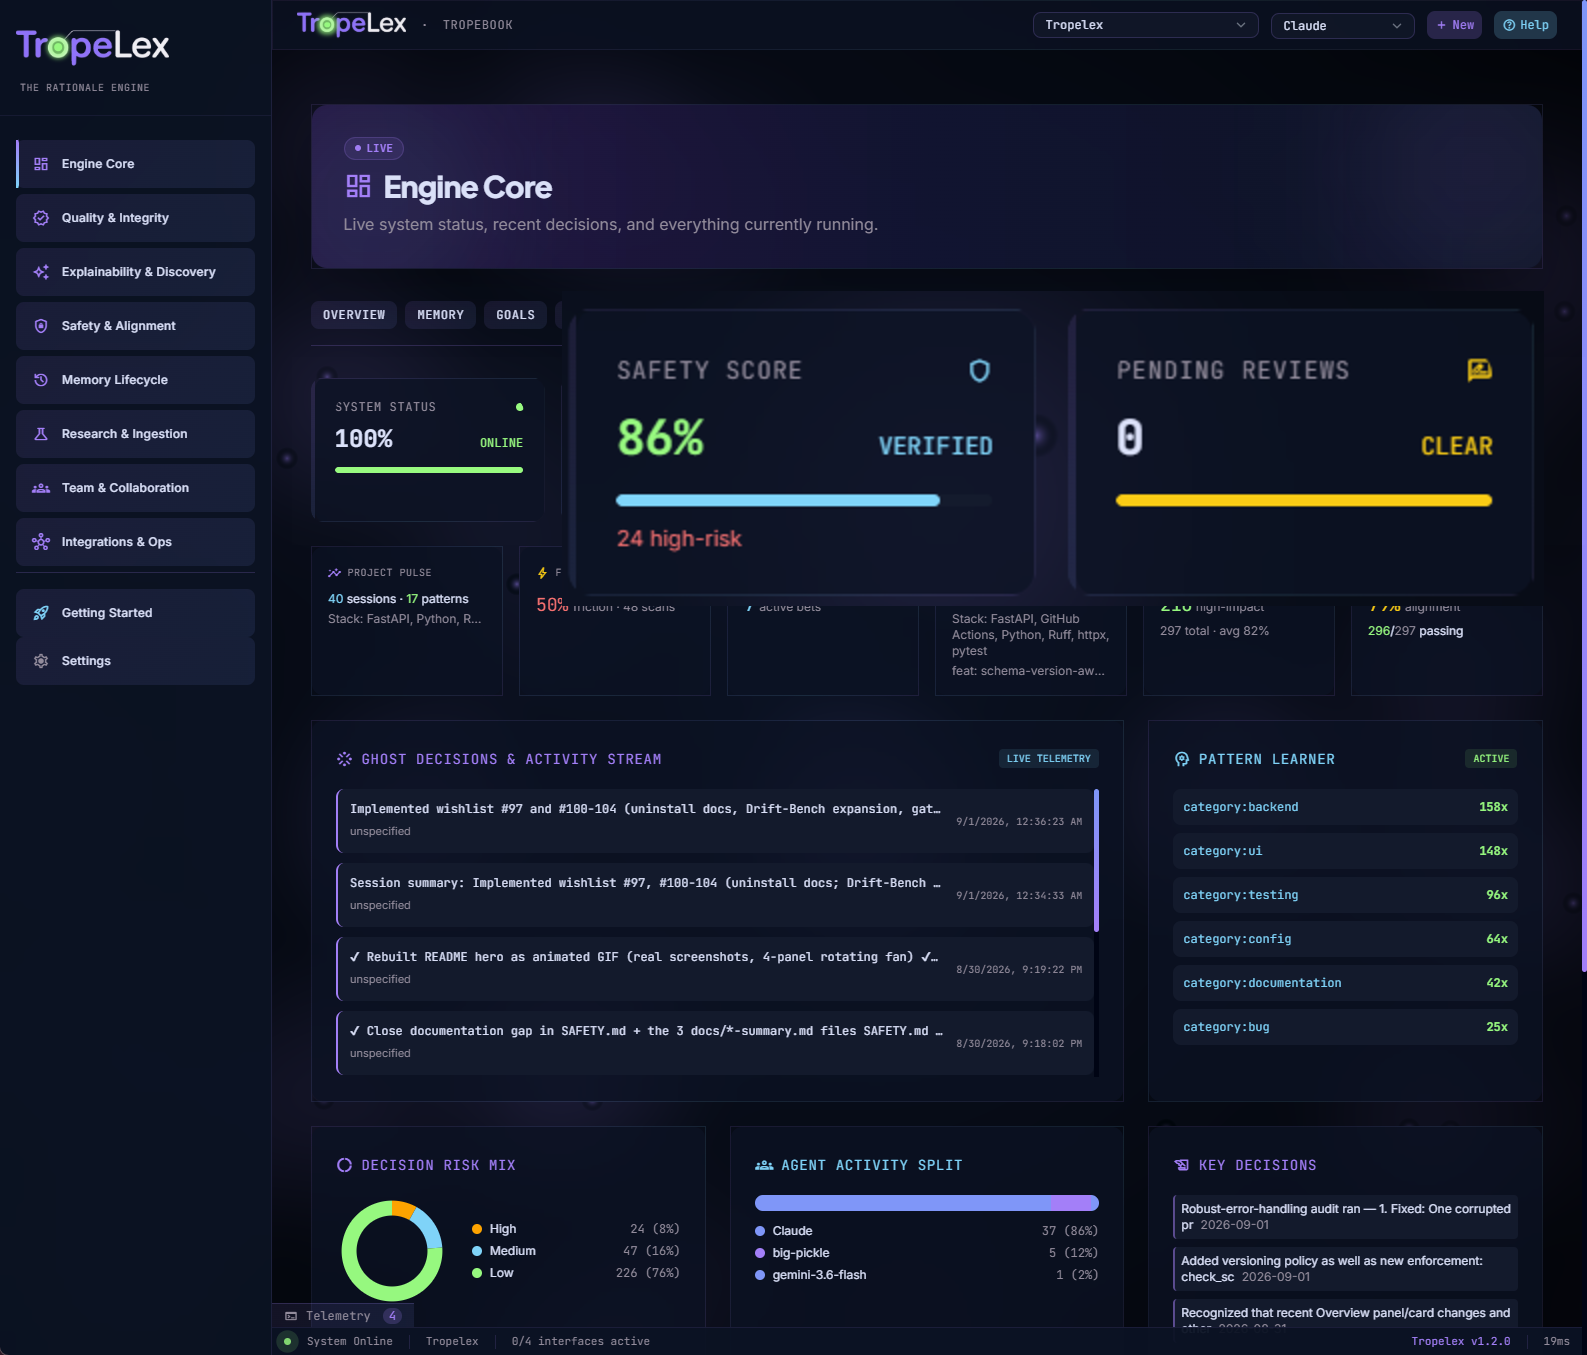This screenshot has height=1355, width=1587.
Task: Switch to the Memory tab
Action: [441, 315]
